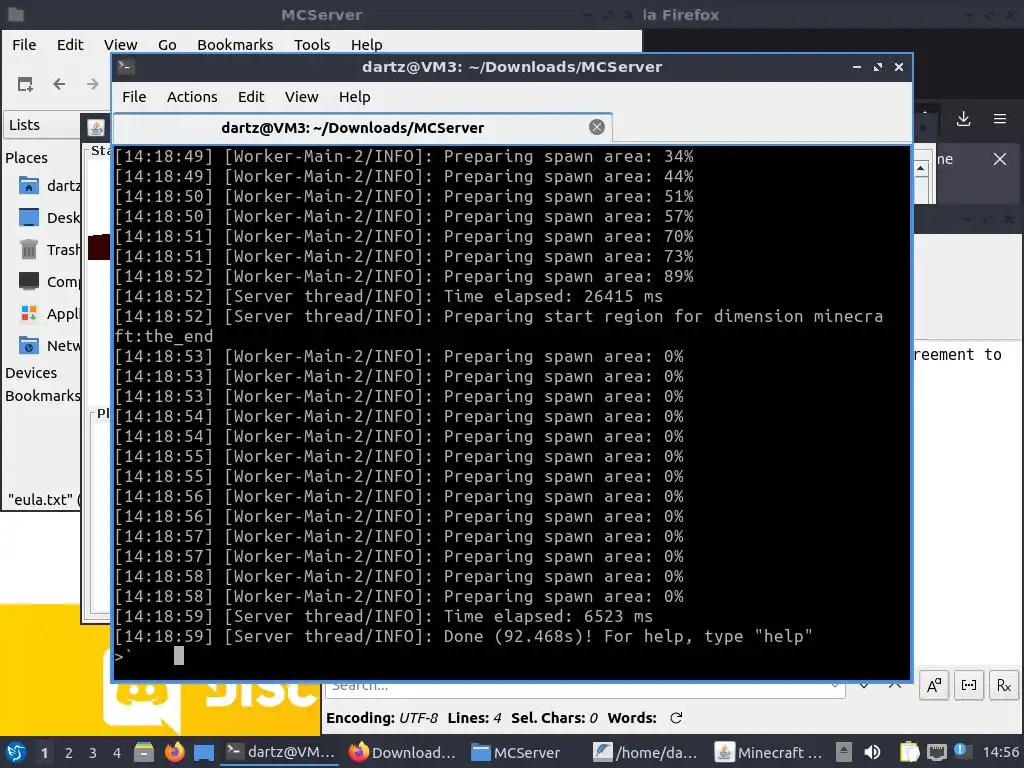1024x768 pixels.
Task: Toggle regular expression search option
Action: point(1004,685)
